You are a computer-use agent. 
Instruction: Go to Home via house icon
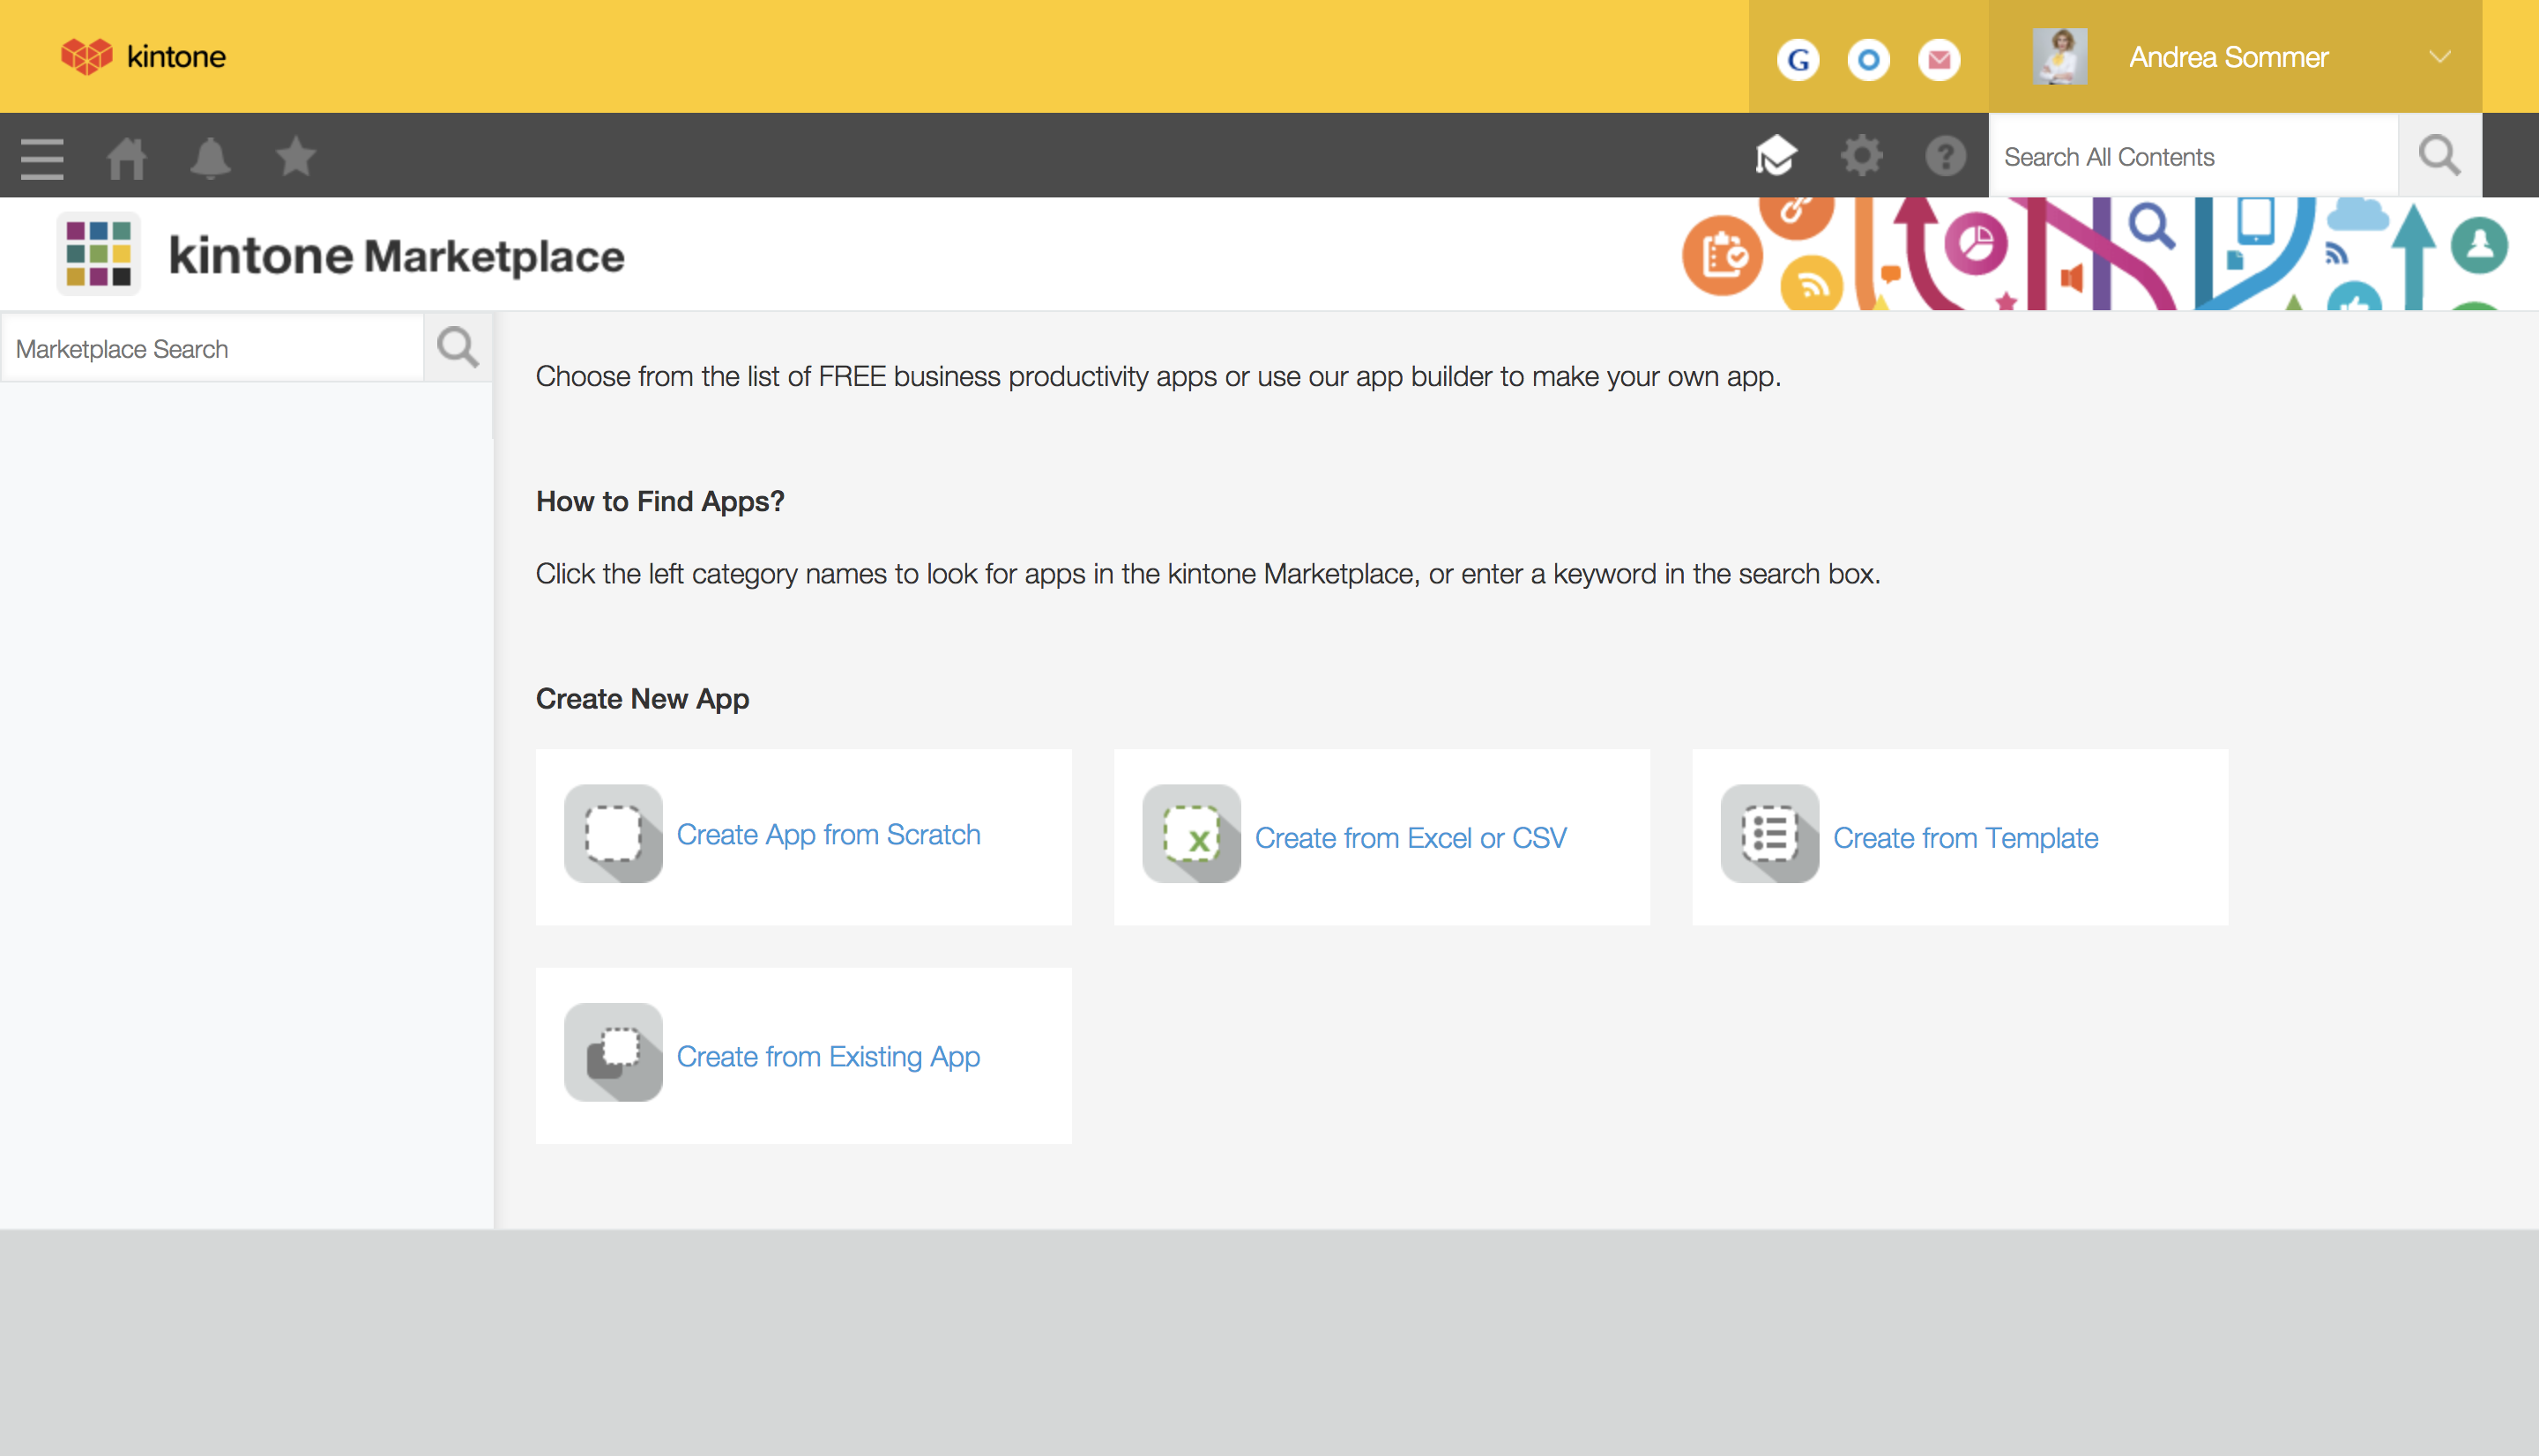127,157
